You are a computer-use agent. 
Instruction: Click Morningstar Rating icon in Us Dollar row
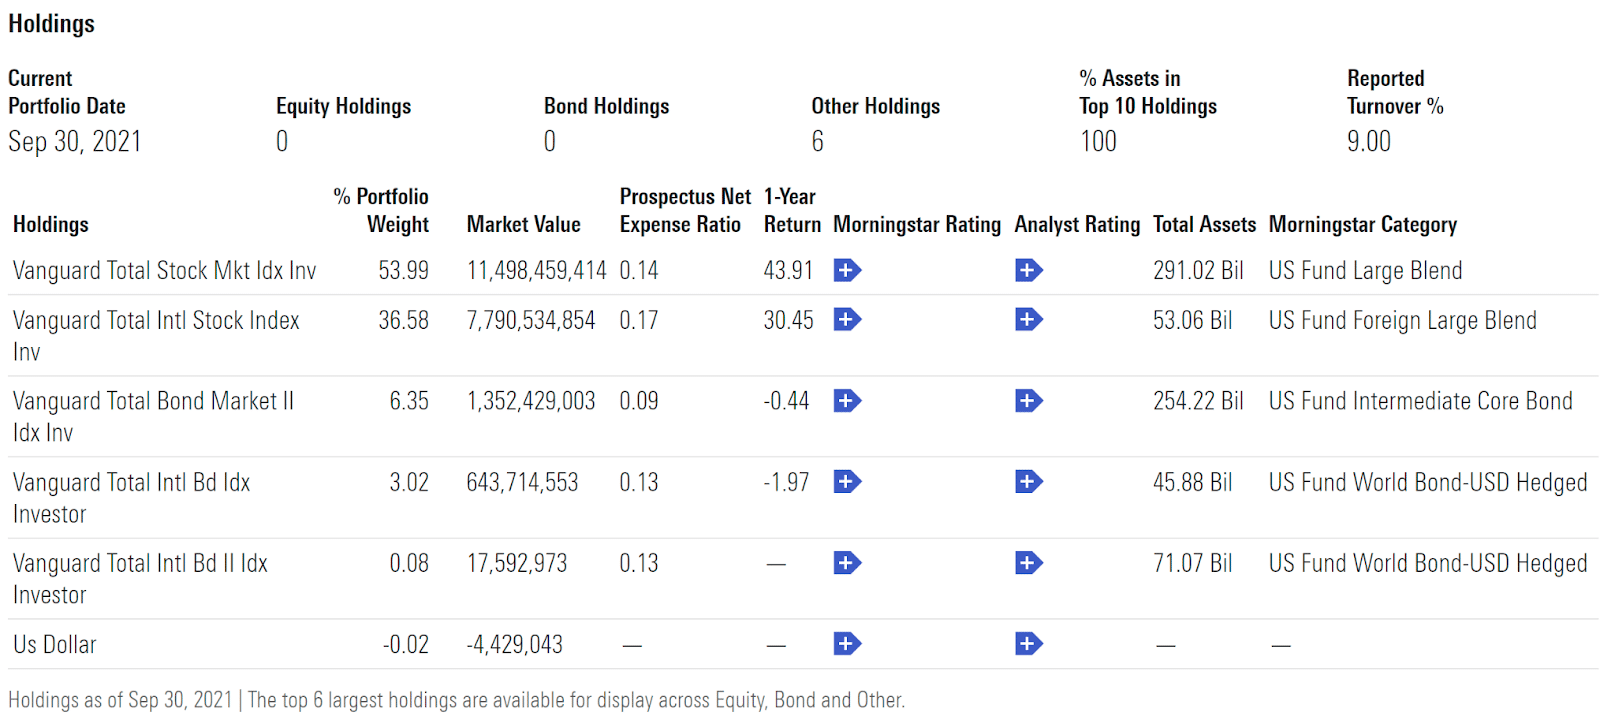pyautogui.click(x=847, y=644)
